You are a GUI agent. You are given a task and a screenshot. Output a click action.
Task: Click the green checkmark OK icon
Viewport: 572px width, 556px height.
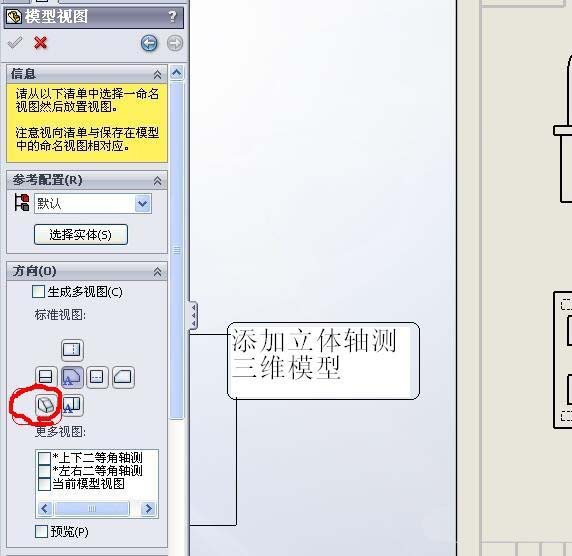(x=15, y=43)
